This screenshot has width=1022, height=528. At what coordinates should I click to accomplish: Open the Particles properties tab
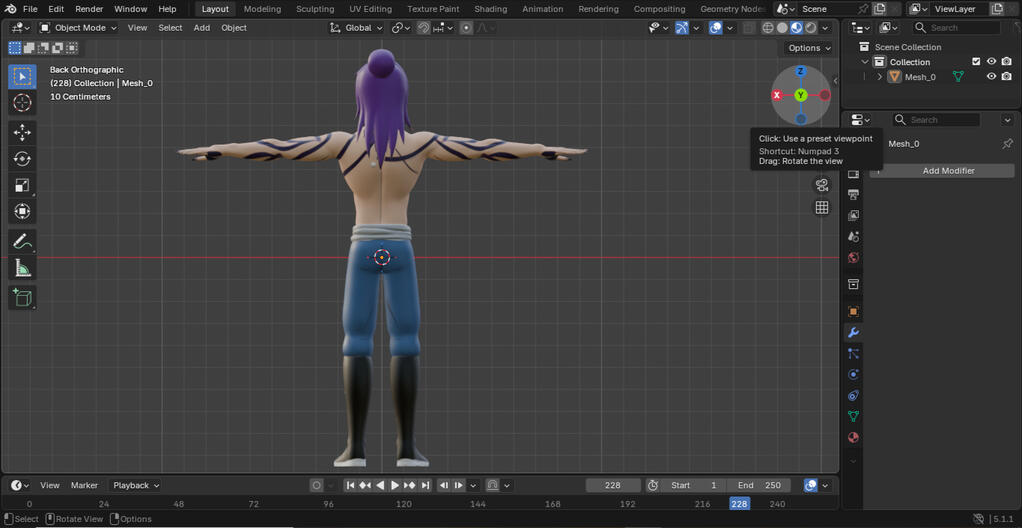[853, 353]
